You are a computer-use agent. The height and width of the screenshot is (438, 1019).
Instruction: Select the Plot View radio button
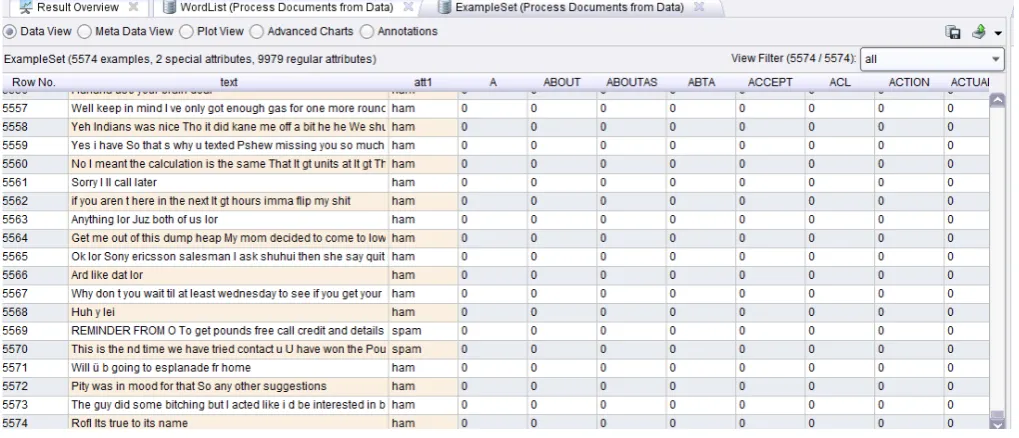pyautogui.click(x=187, y=31)
